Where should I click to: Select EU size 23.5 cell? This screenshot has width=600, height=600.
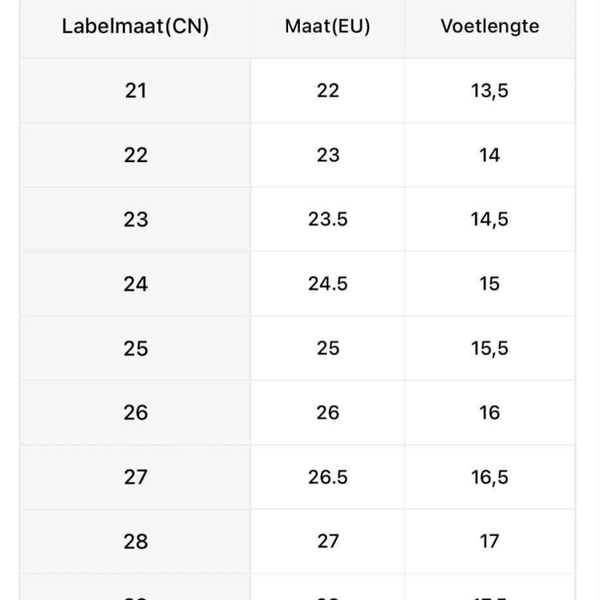327,219
